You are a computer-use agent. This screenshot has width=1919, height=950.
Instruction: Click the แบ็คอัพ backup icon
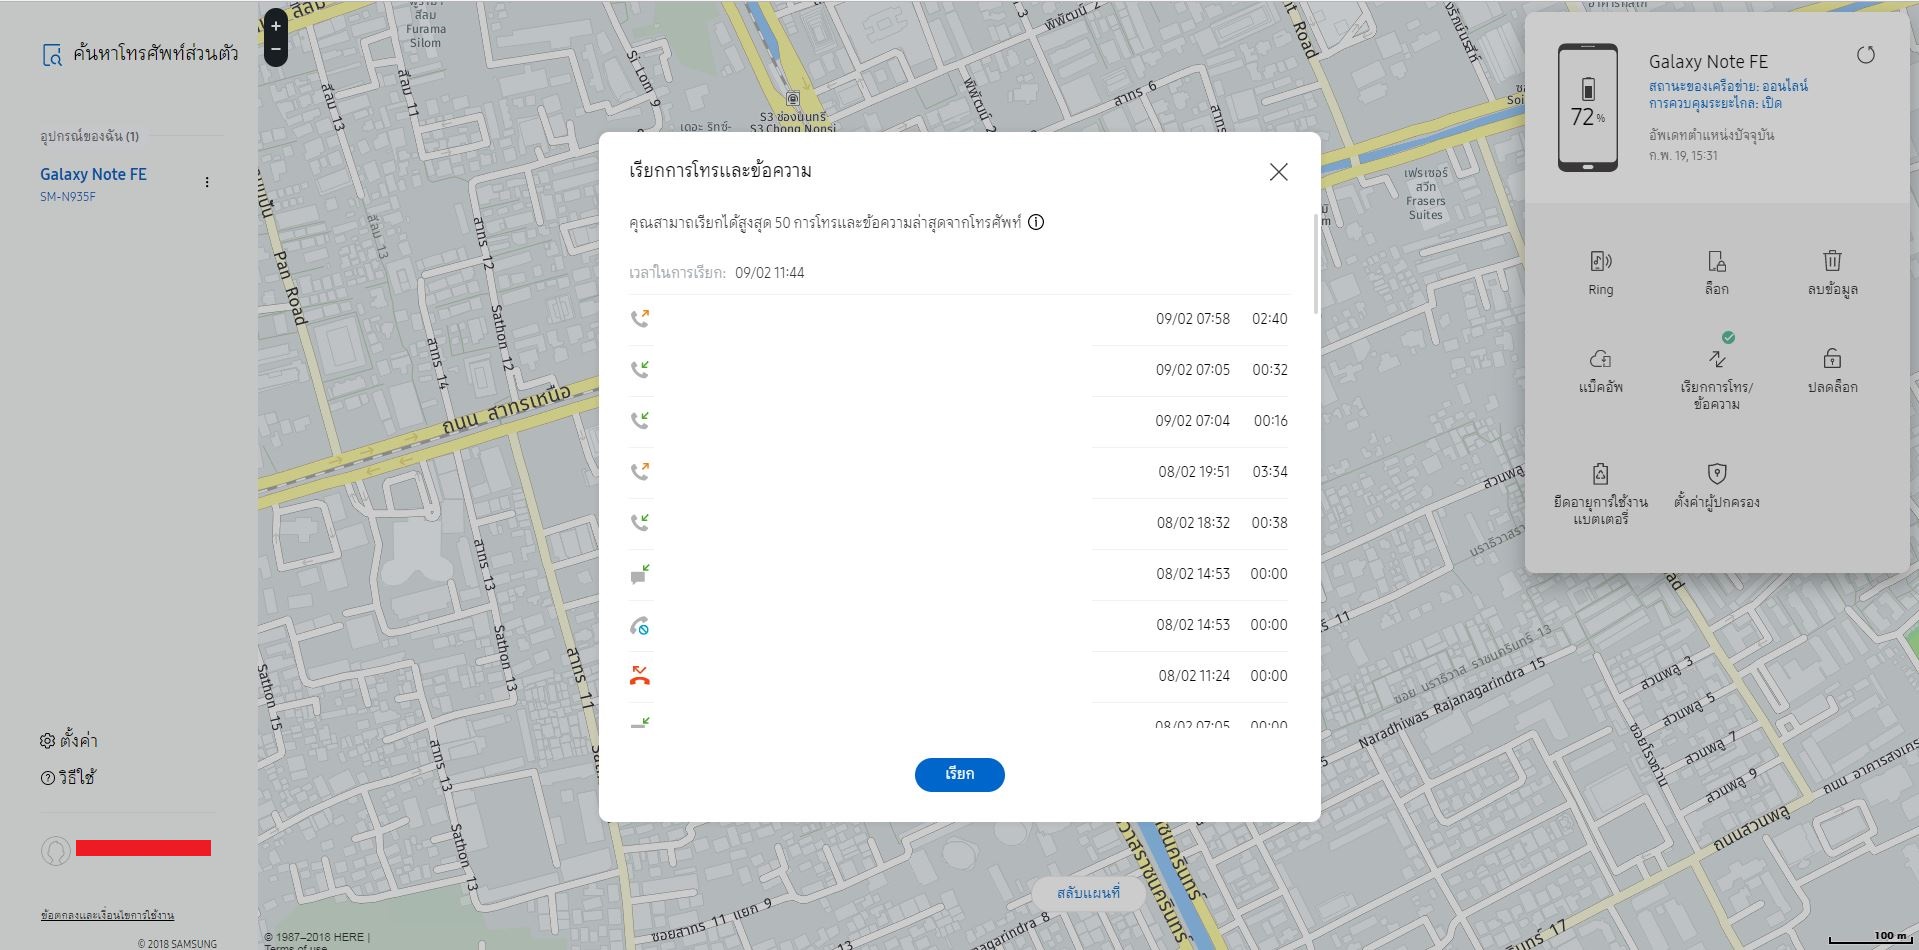click(1600, 358)
